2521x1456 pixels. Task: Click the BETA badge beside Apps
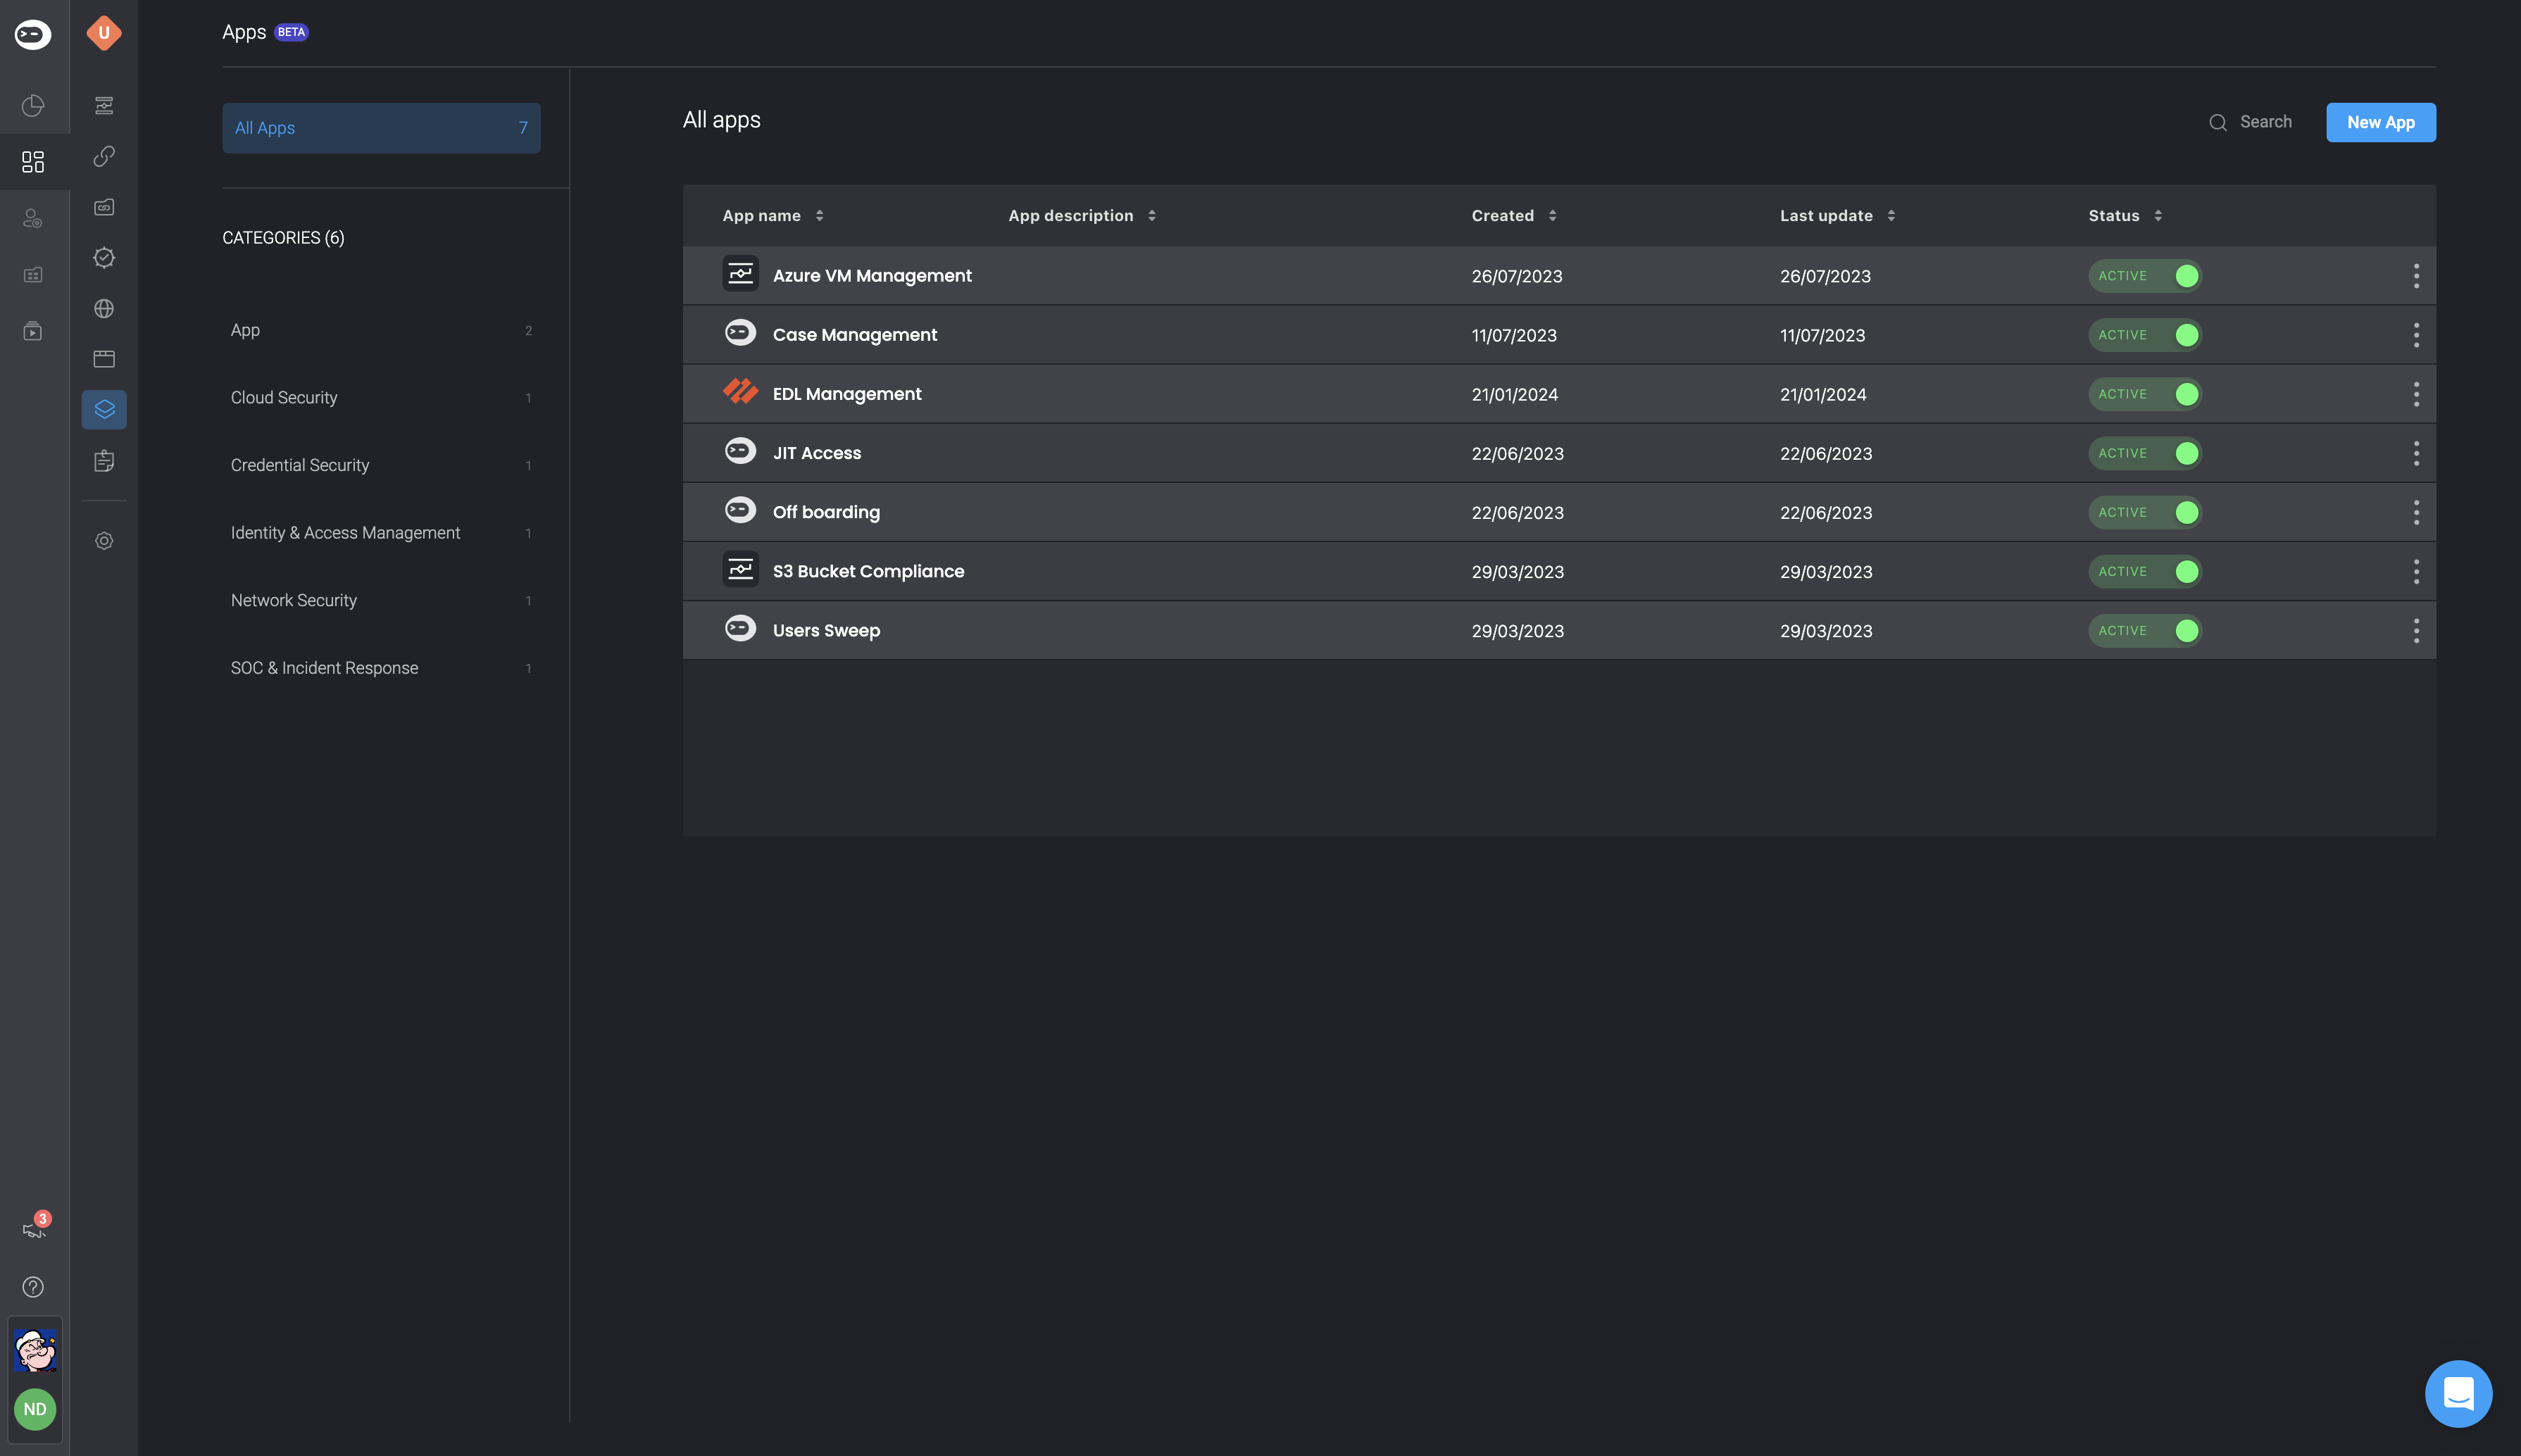291,32
